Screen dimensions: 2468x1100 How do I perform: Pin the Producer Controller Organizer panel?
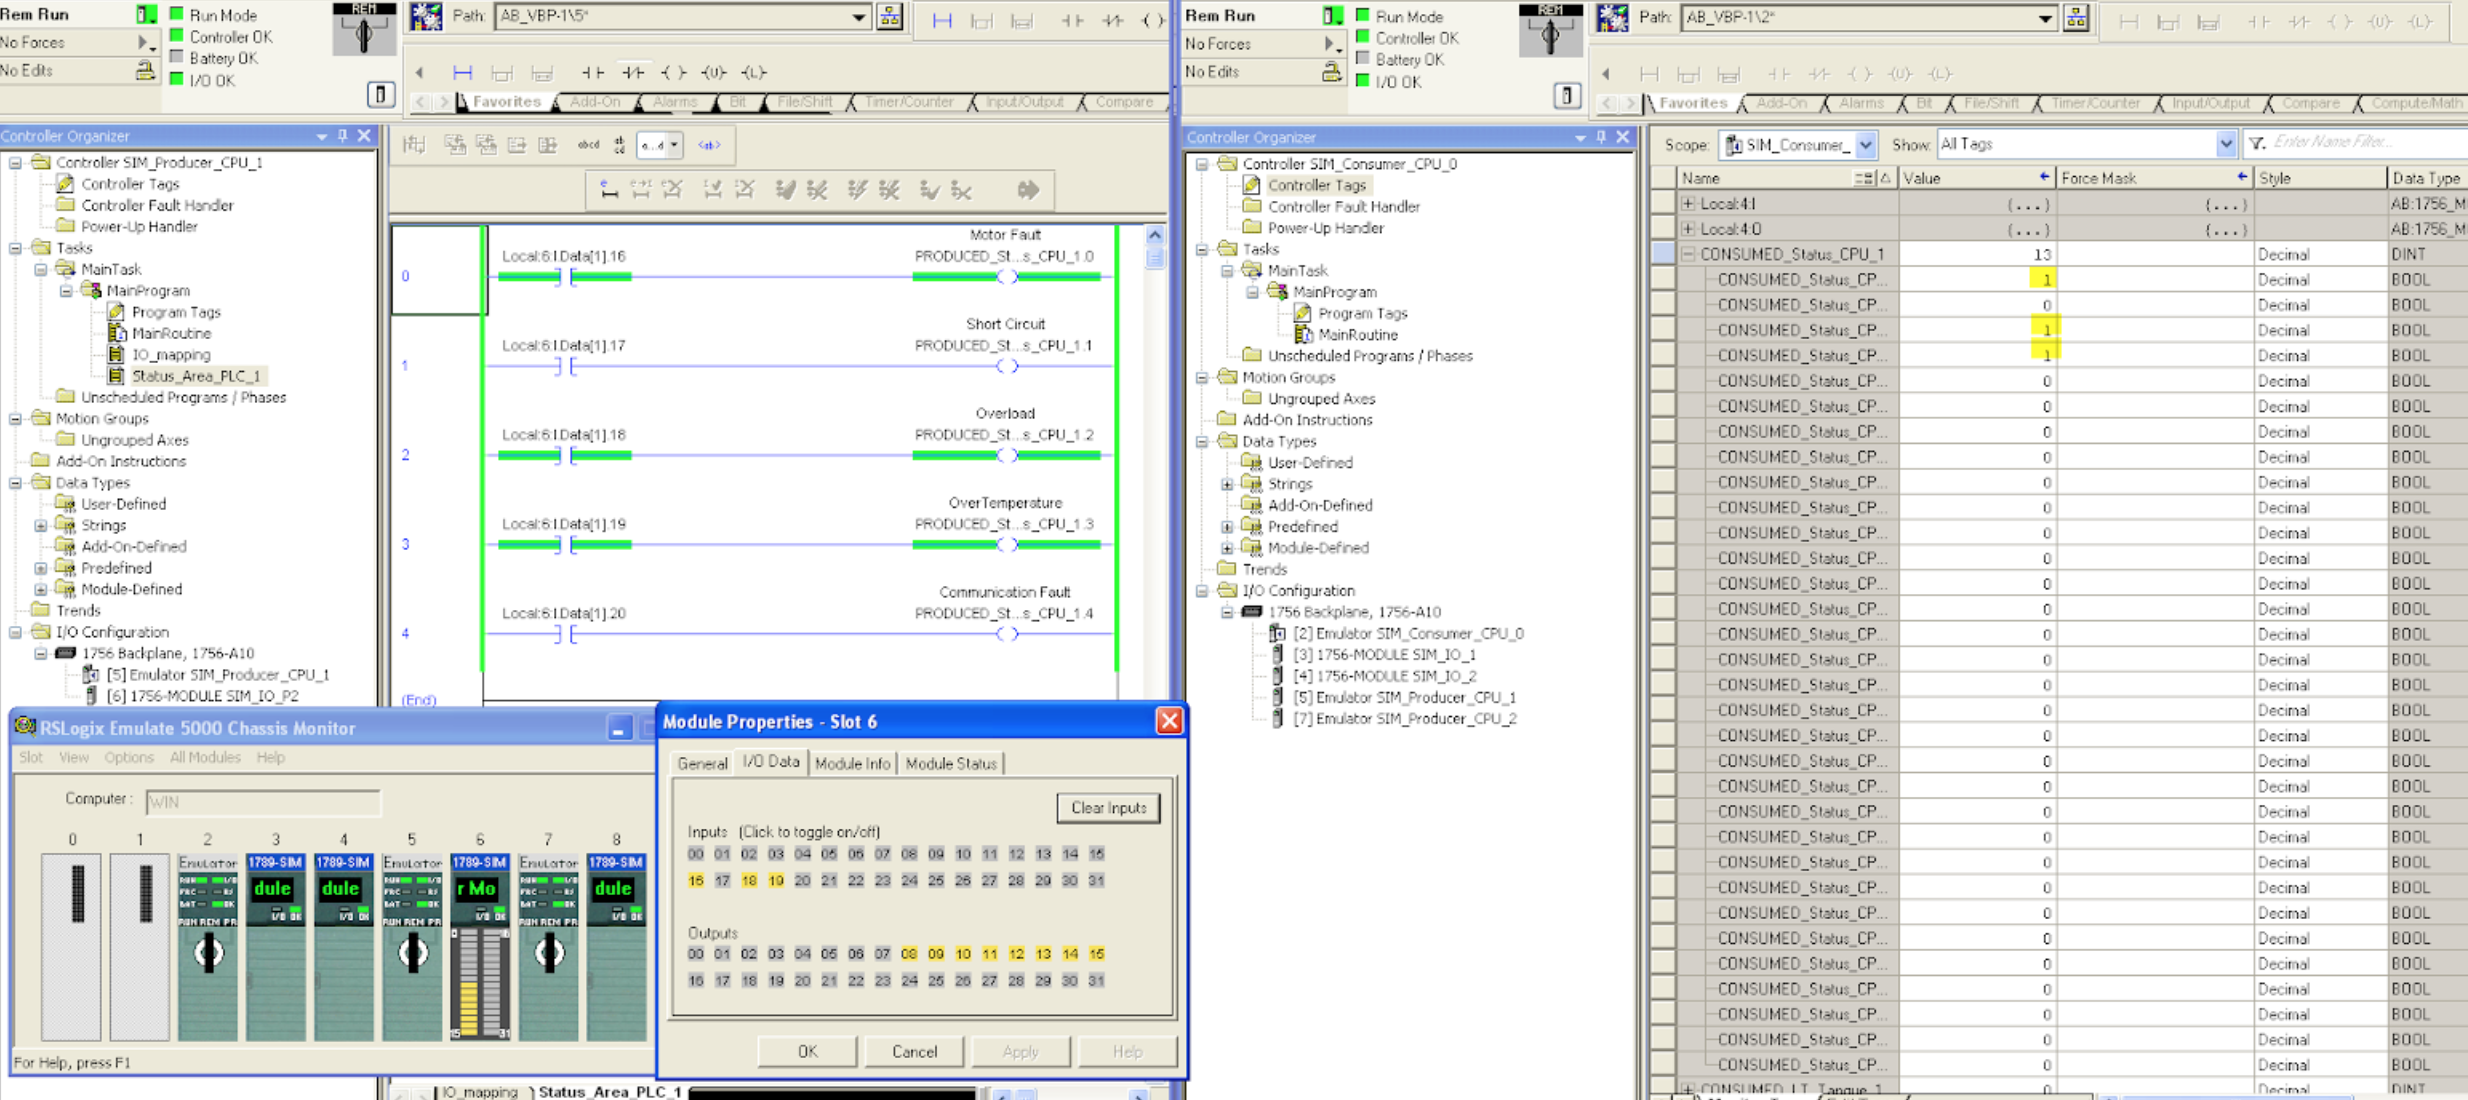[343, 136]
